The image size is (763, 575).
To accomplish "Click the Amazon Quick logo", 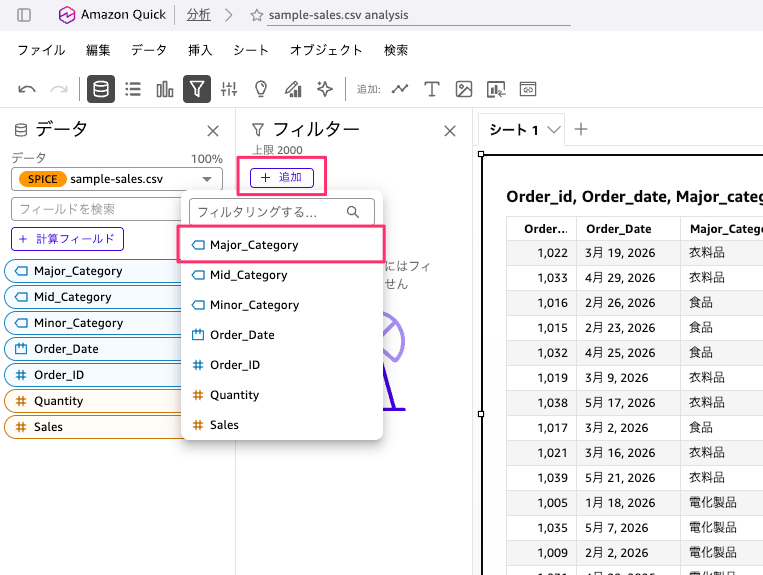I will click(67, 15).
